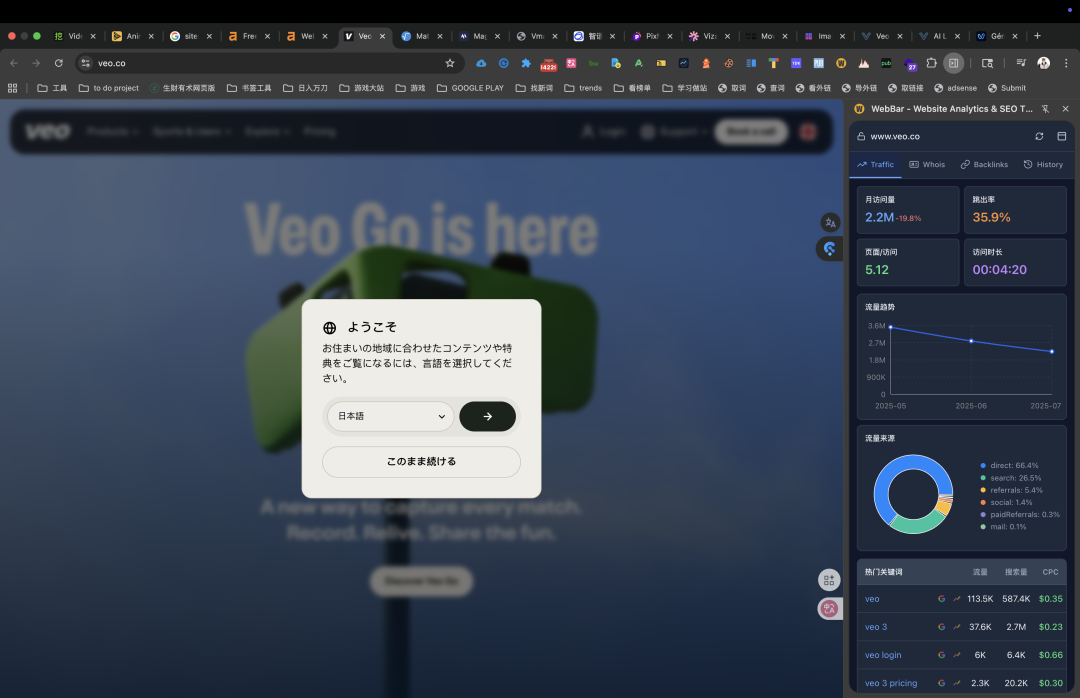Click the このまま続ける button

coord(421,462)
